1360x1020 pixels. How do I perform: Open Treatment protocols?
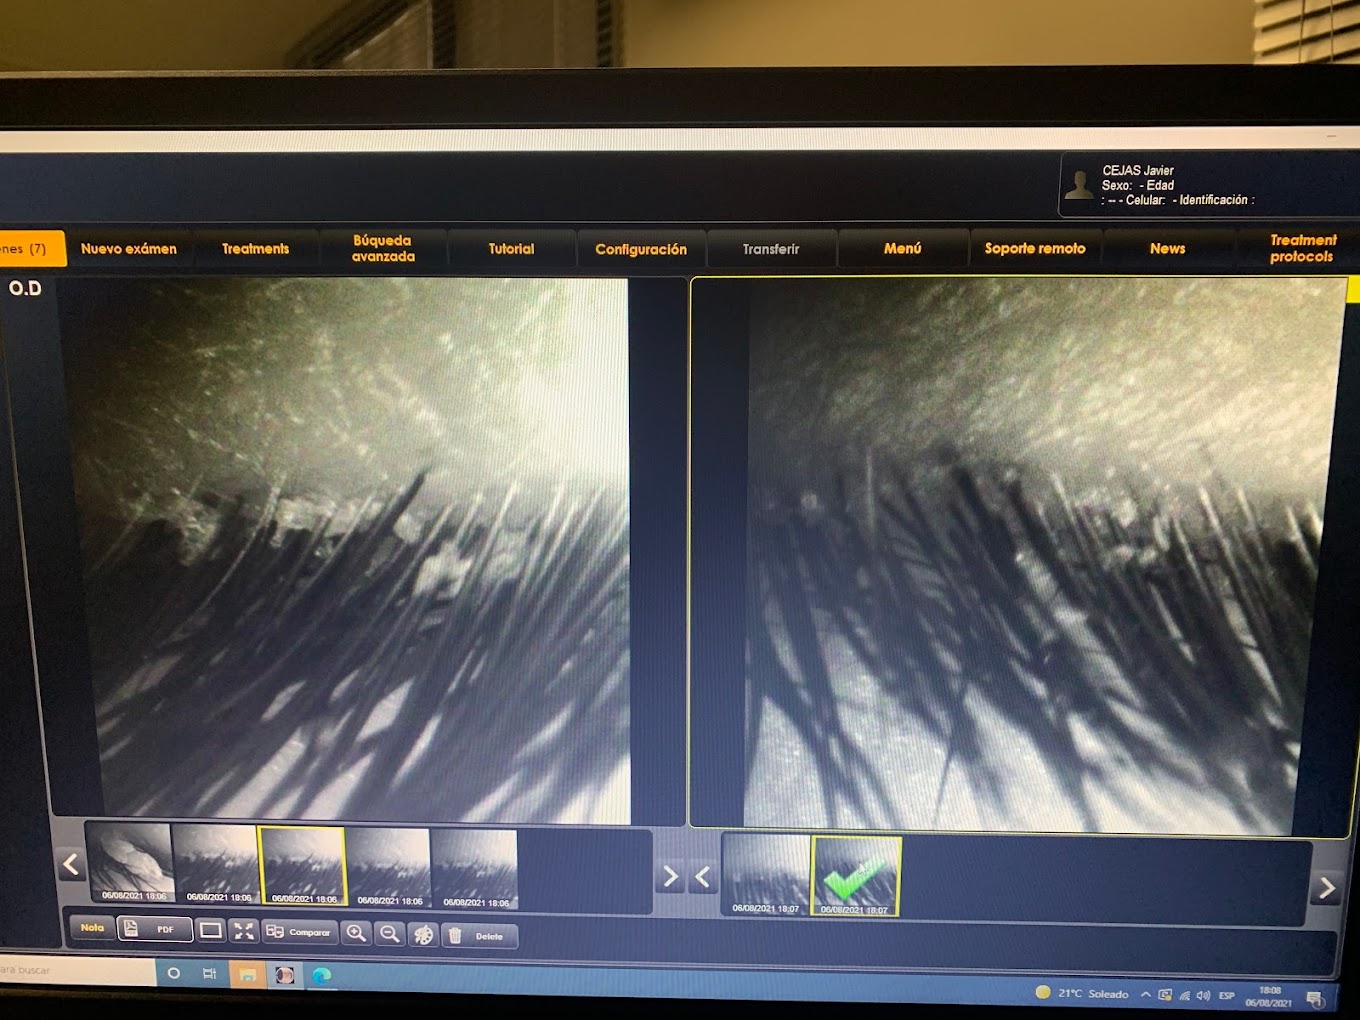pyautogui.click(x=1301, y=248)
